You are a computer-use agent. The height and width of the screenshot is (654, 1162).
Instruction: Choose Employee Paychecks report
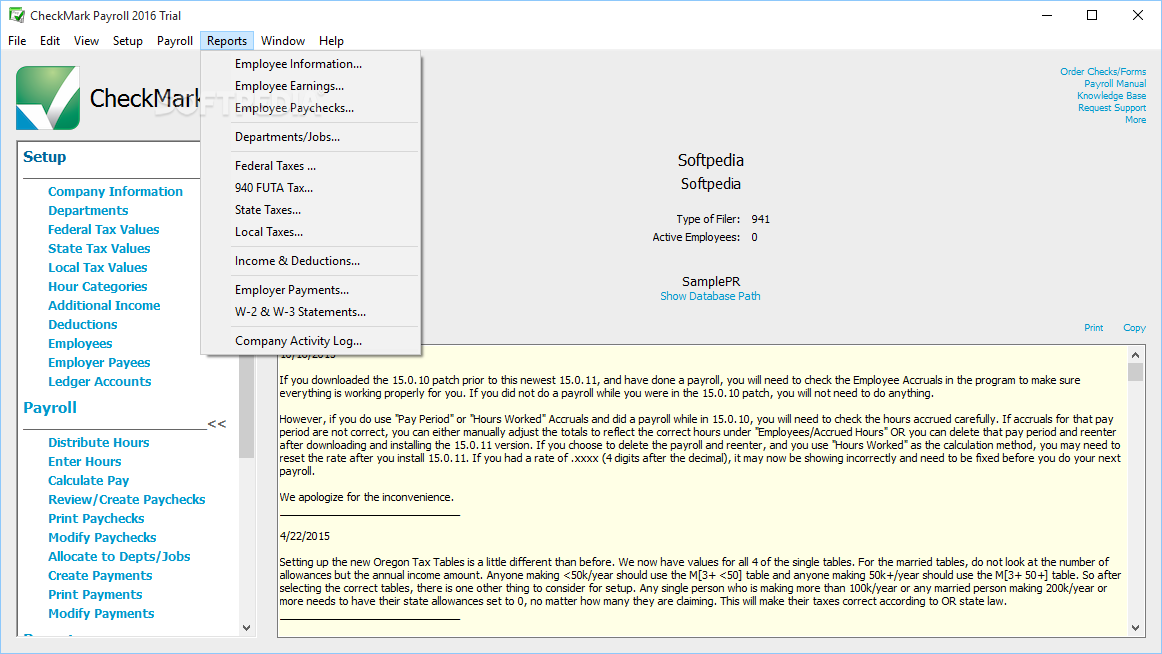point(311,108)
